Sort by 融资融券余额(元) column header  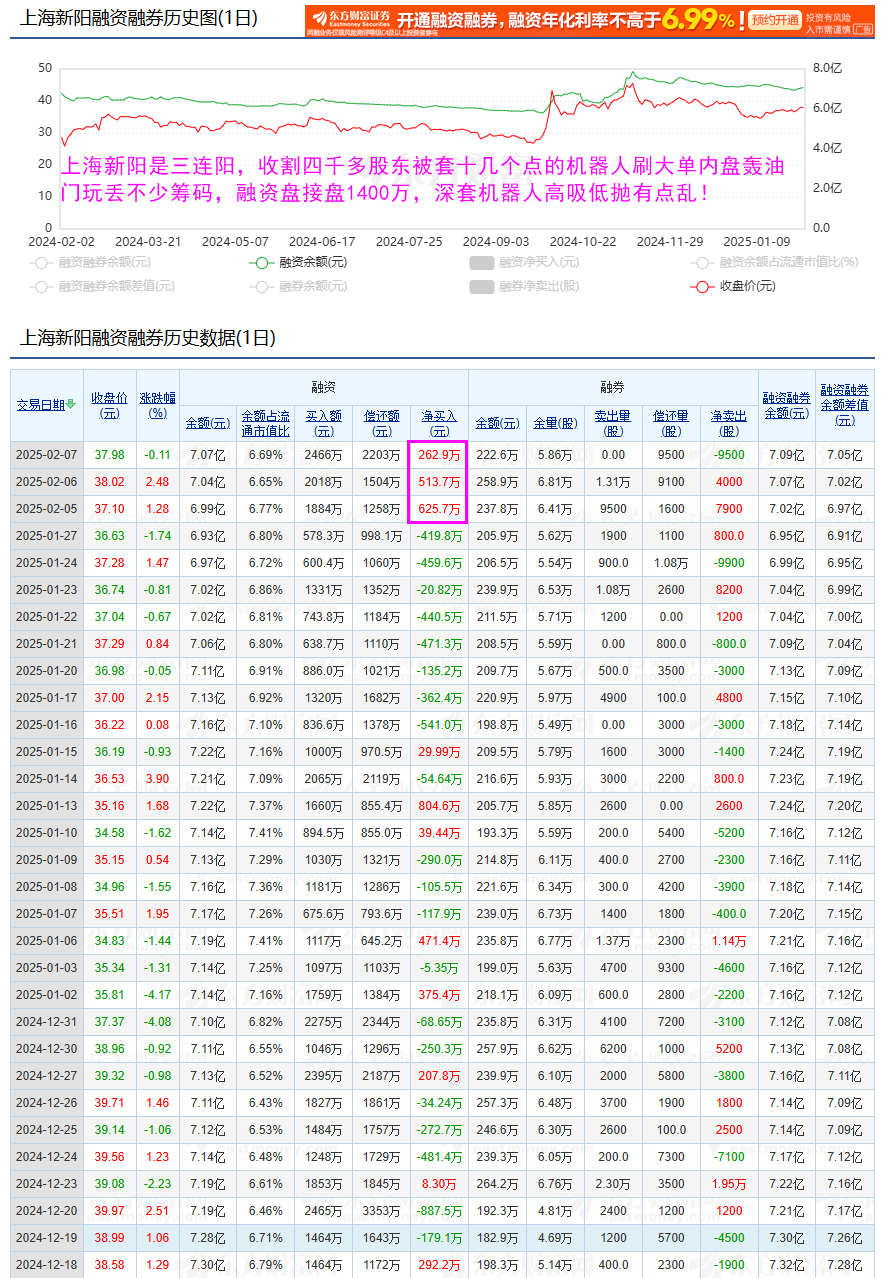click(787, 405)
